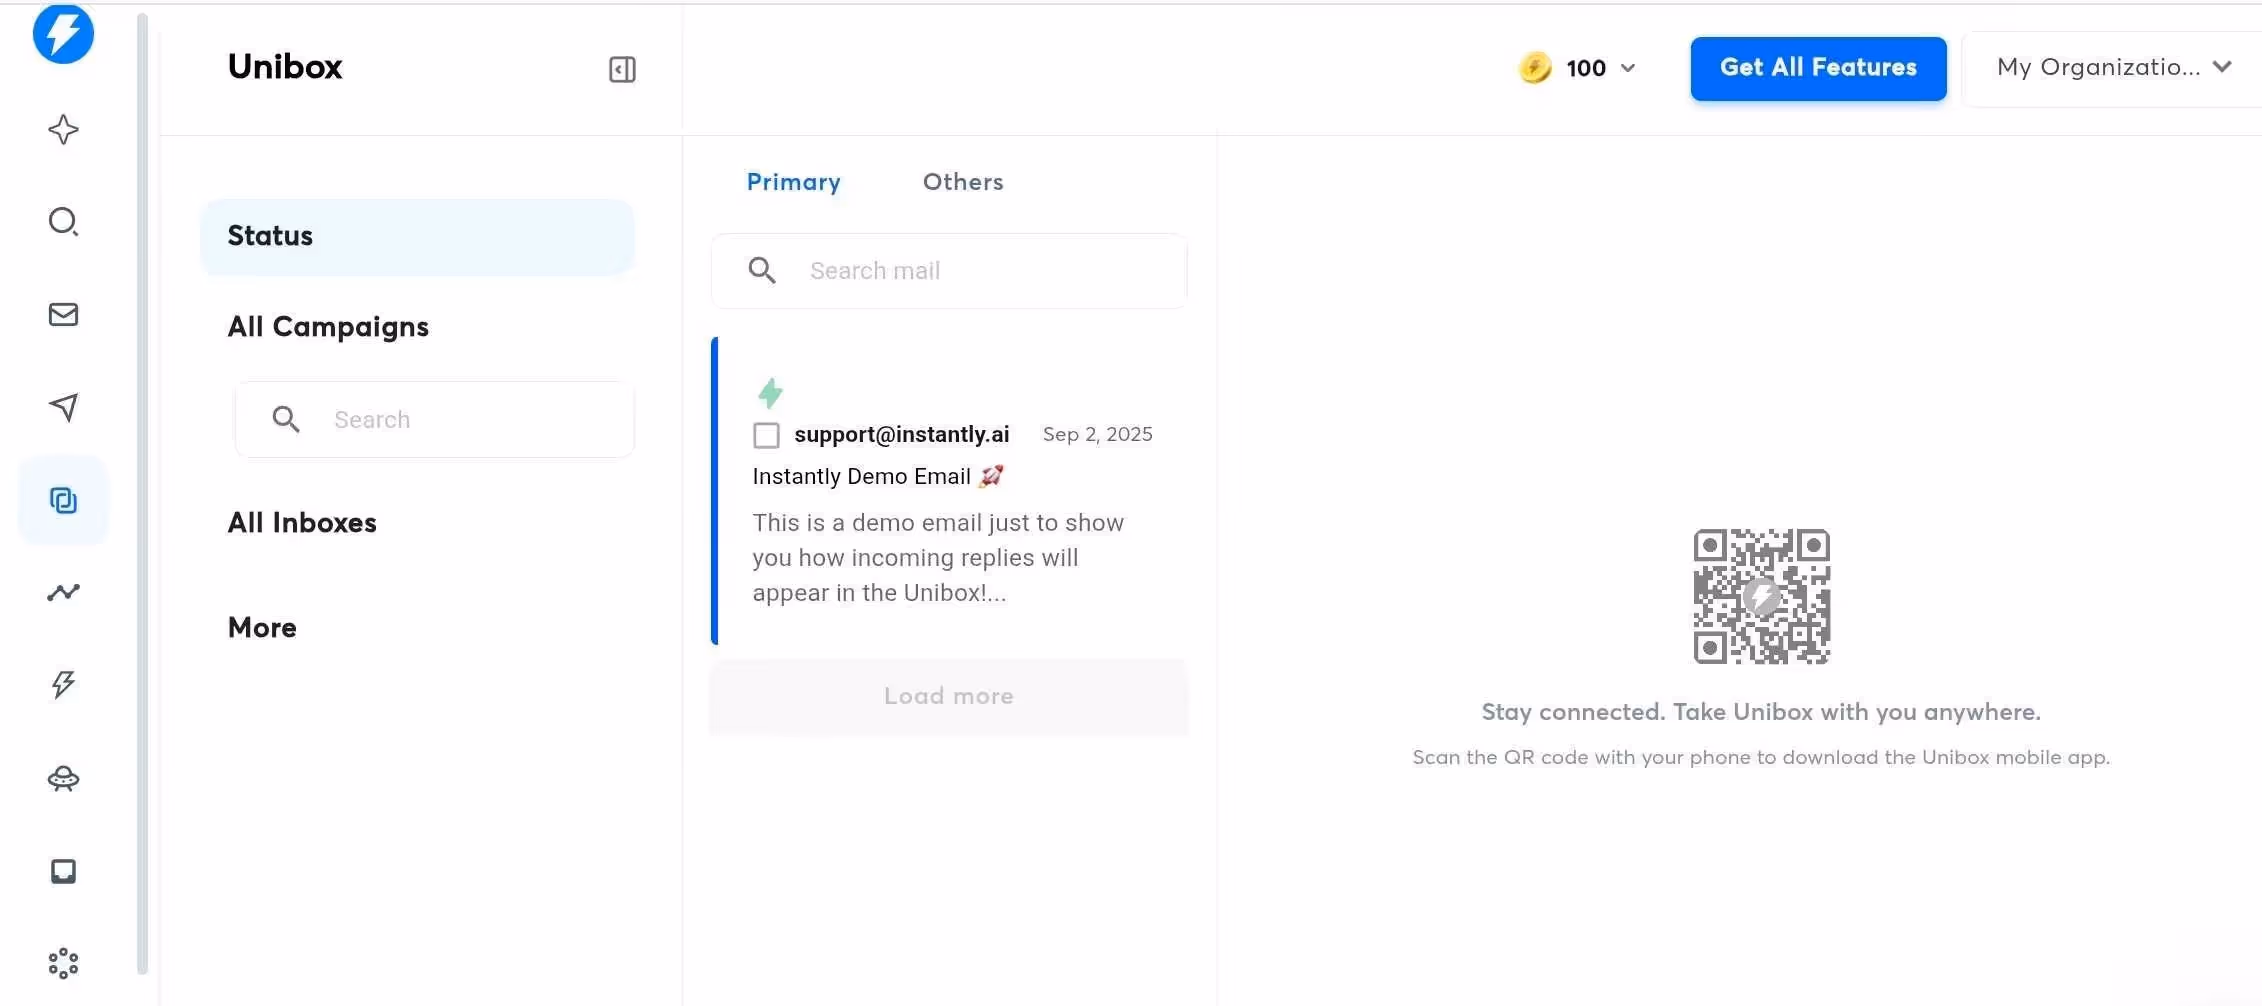This screenshot has height=1006, width=2262.
Task: Open the lightning bolt sidebar icon
Action: 63,685
